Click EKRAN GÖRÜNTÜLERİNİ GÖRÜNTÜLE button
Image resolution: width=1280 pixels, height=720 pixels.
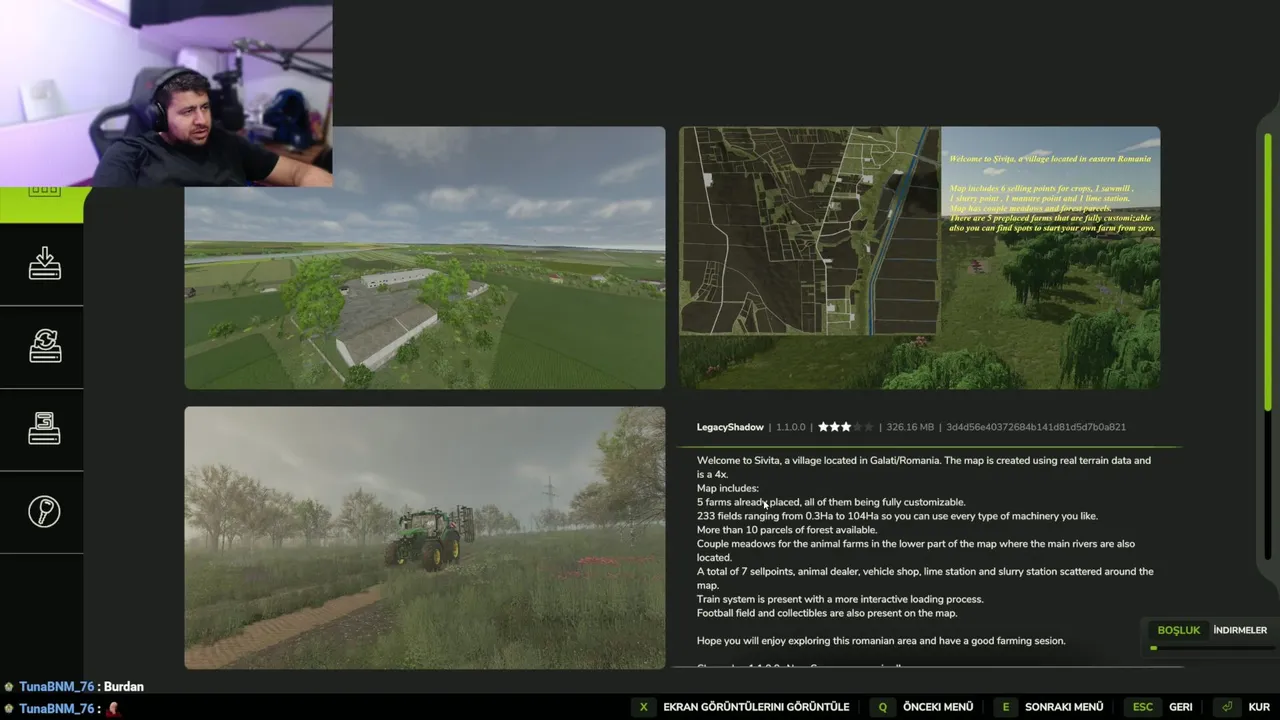pos(756,707)
